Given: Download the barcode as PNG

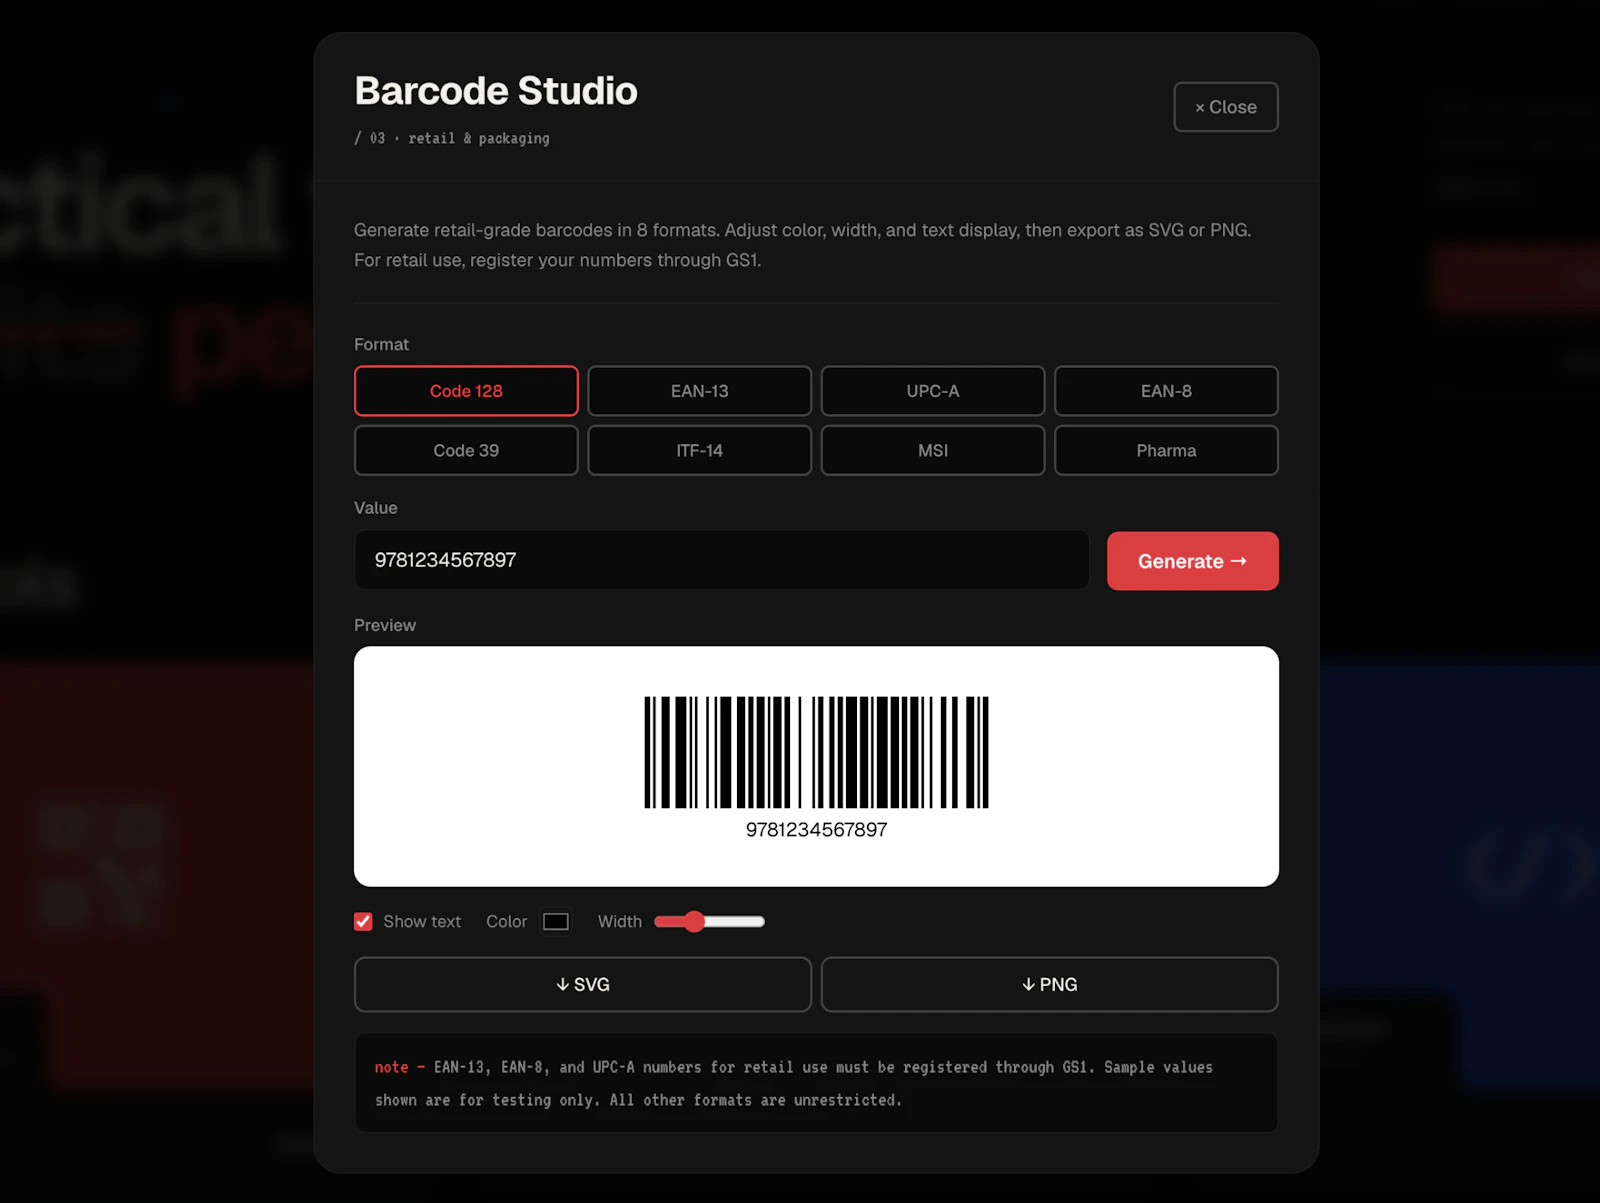Looking at the screenshot, I should pos(1049,985).
